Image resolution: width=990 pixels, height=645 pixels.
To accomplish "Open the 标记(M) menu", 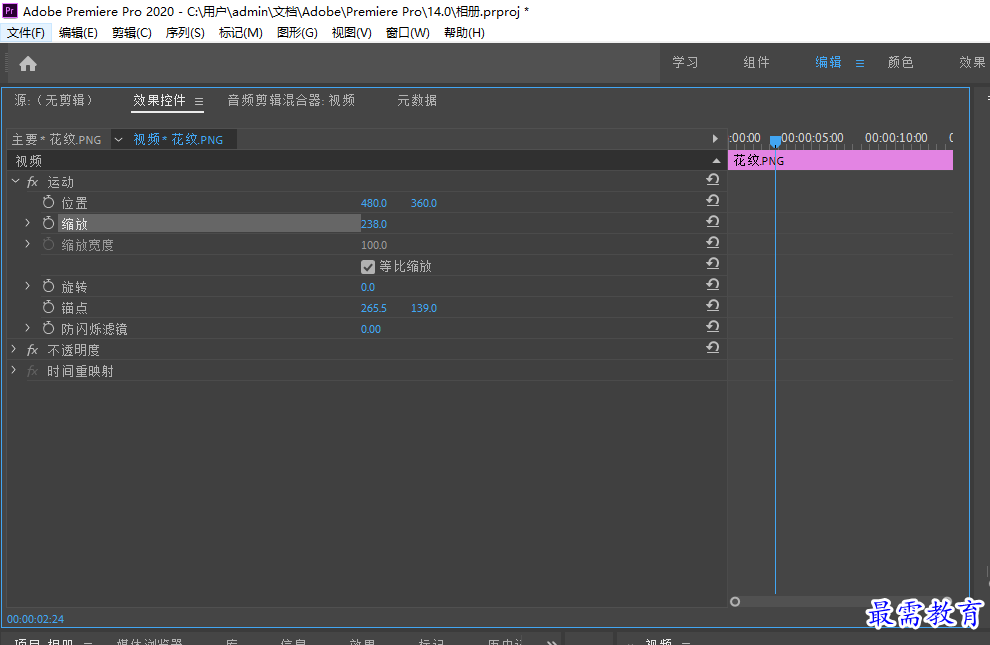I will 241,33.
